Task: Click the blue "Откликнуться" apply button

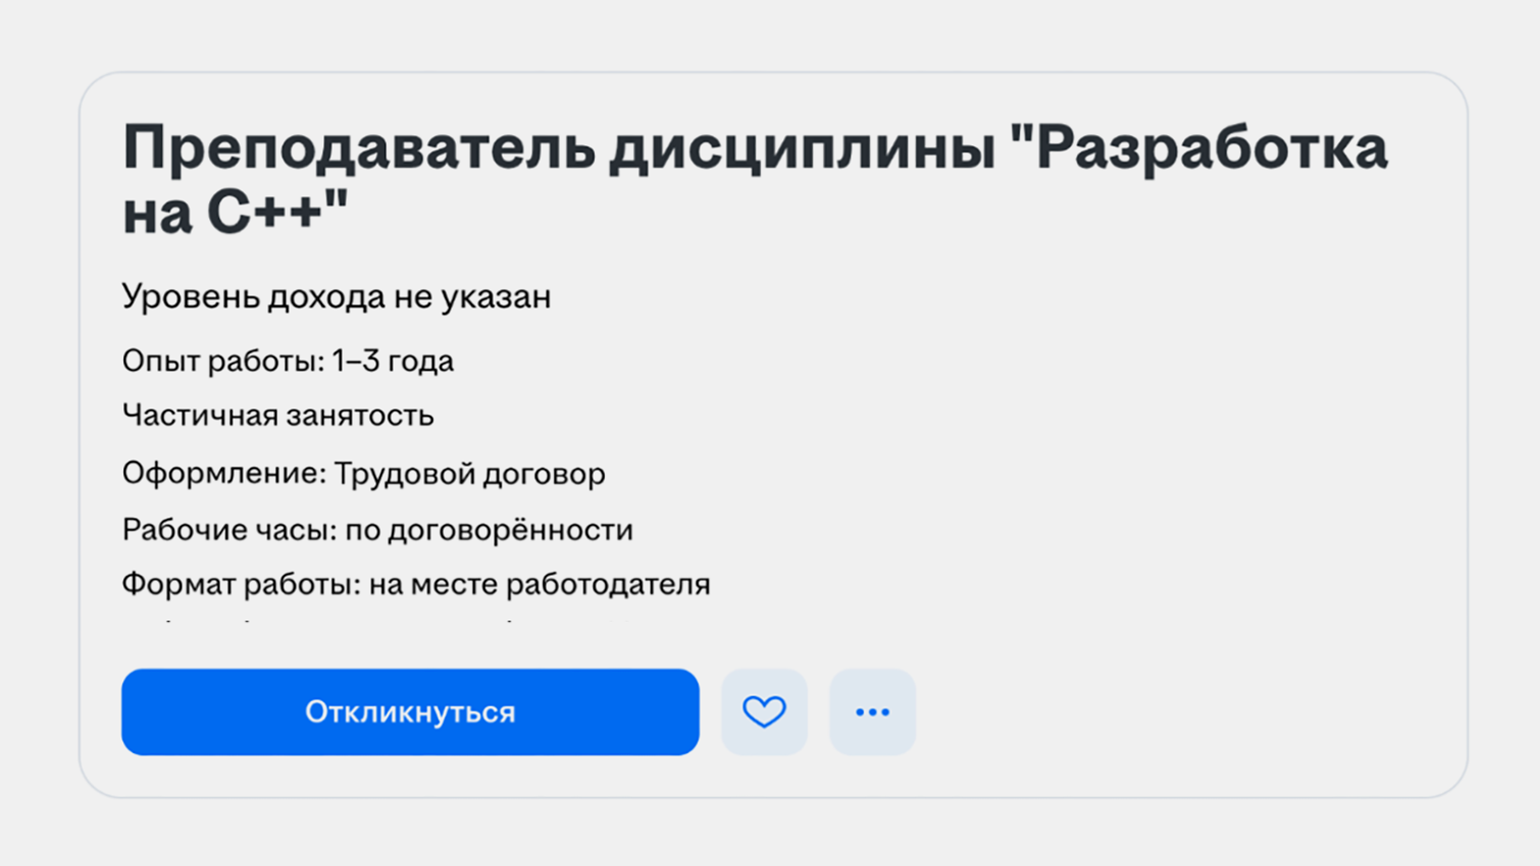Action: [410, 712]
